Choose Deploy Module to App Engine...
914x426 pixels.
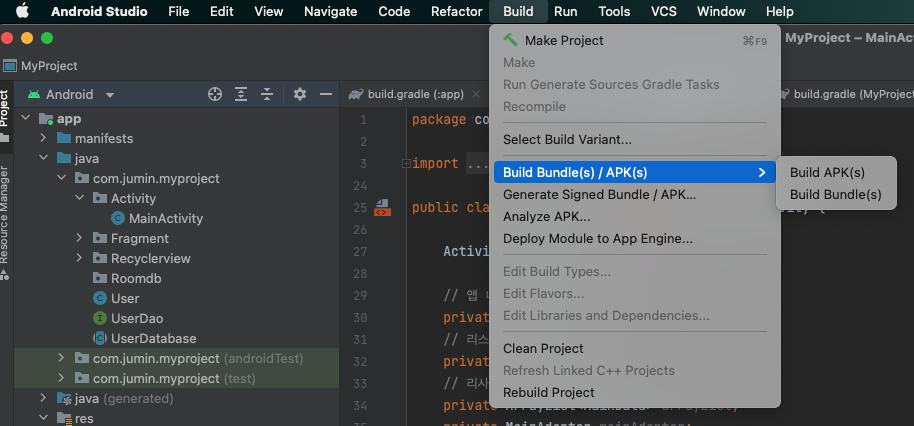click(x=635, y=239)
